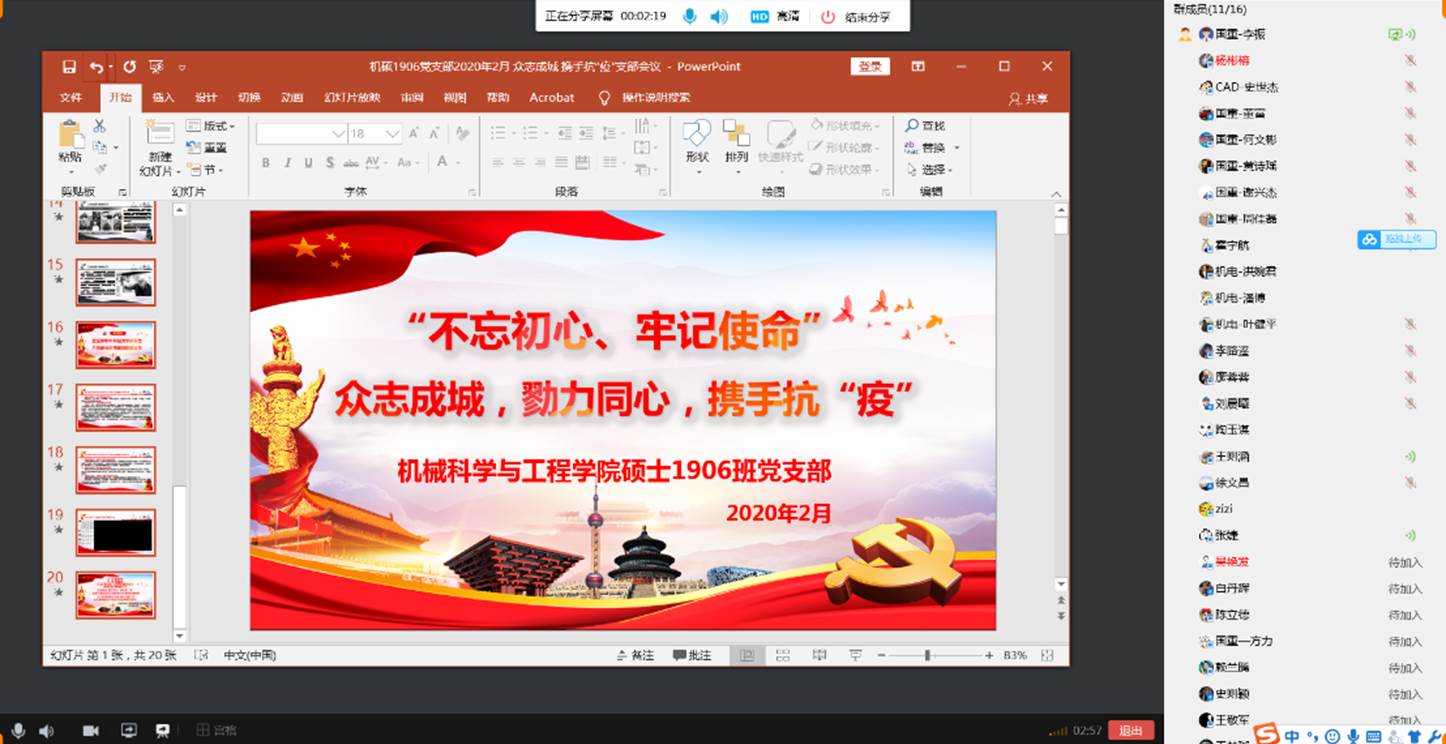The height and width of the screenshot is (744, 1446).
Task: Expand the font size dropdown
Action: 393,133
